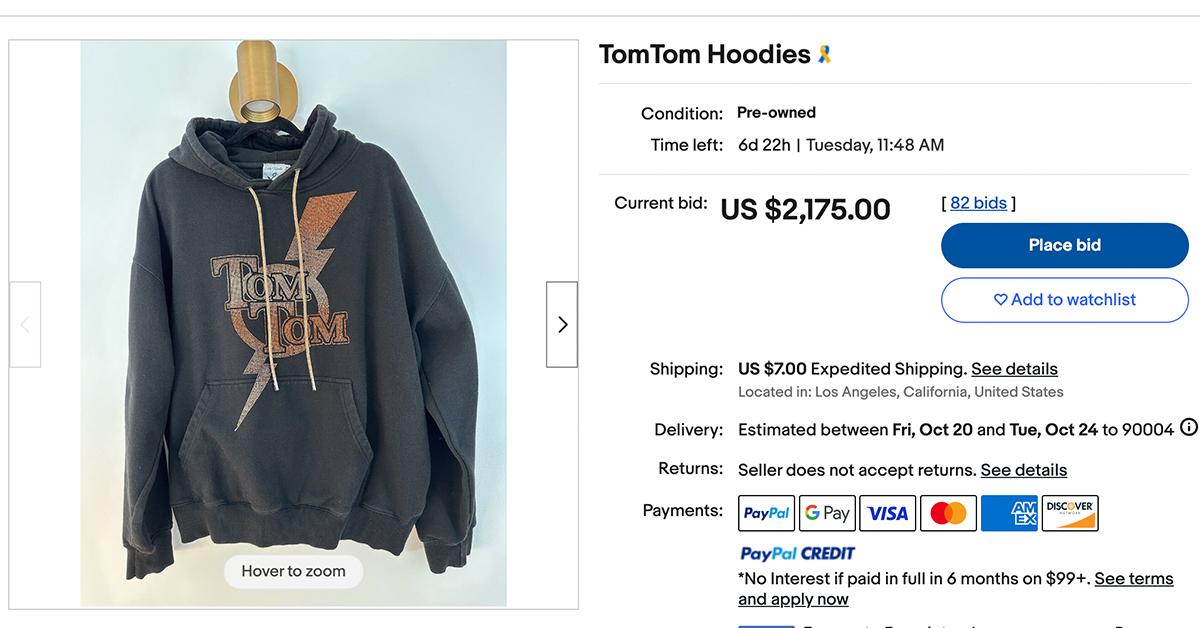Click the Hover to zoom label
Image resolution: width=1200 pixels, height=628 pixels.
pyautogui.click(x=293, y=571)
